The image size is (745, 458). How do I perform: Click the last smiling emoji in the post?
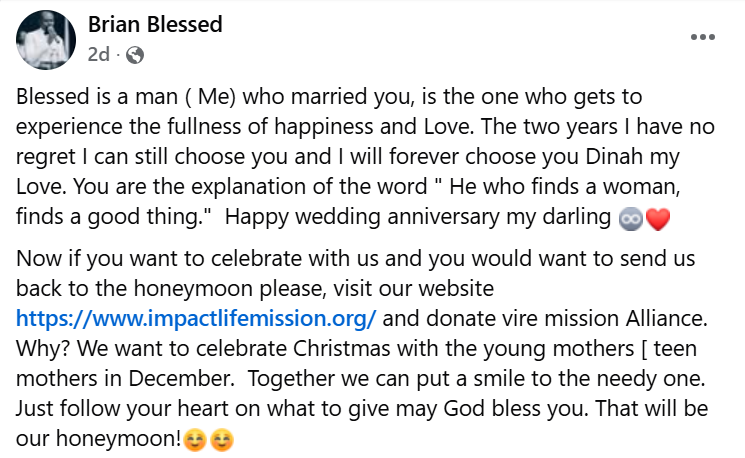point(221,439)
